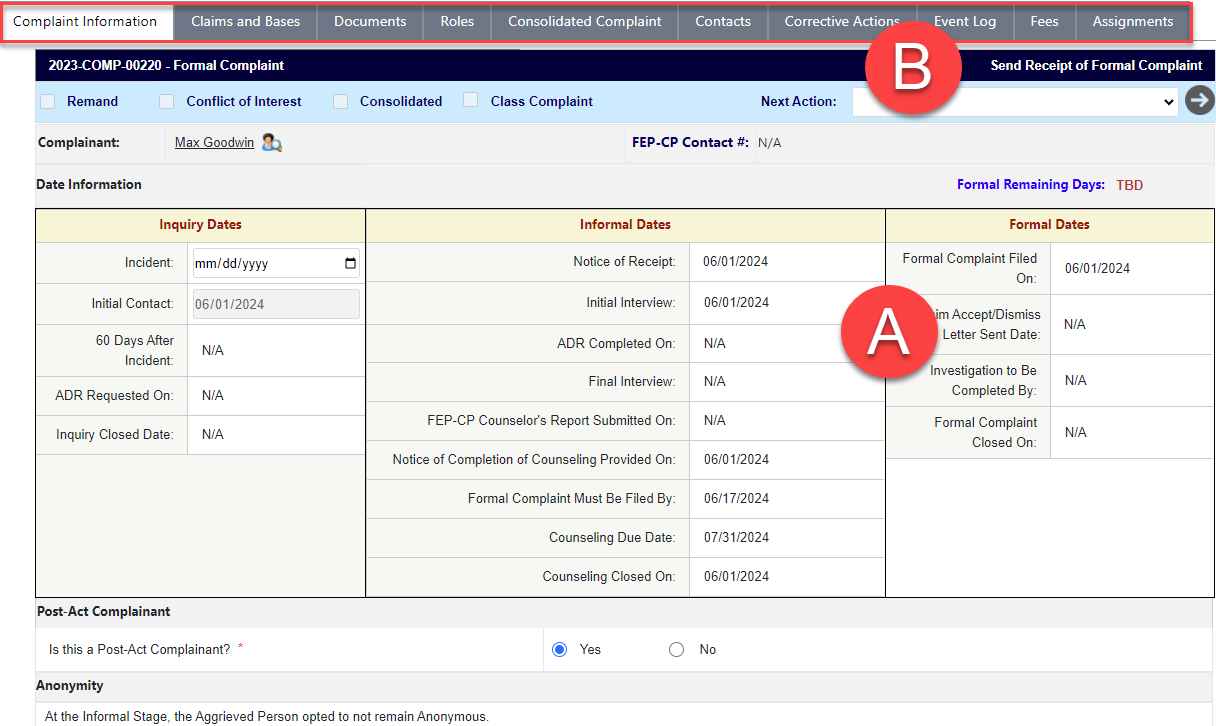This screenshot has width=1216, height=726.
Task: Click the Counseling Due Date 07/31/2024
Action: 736,538
